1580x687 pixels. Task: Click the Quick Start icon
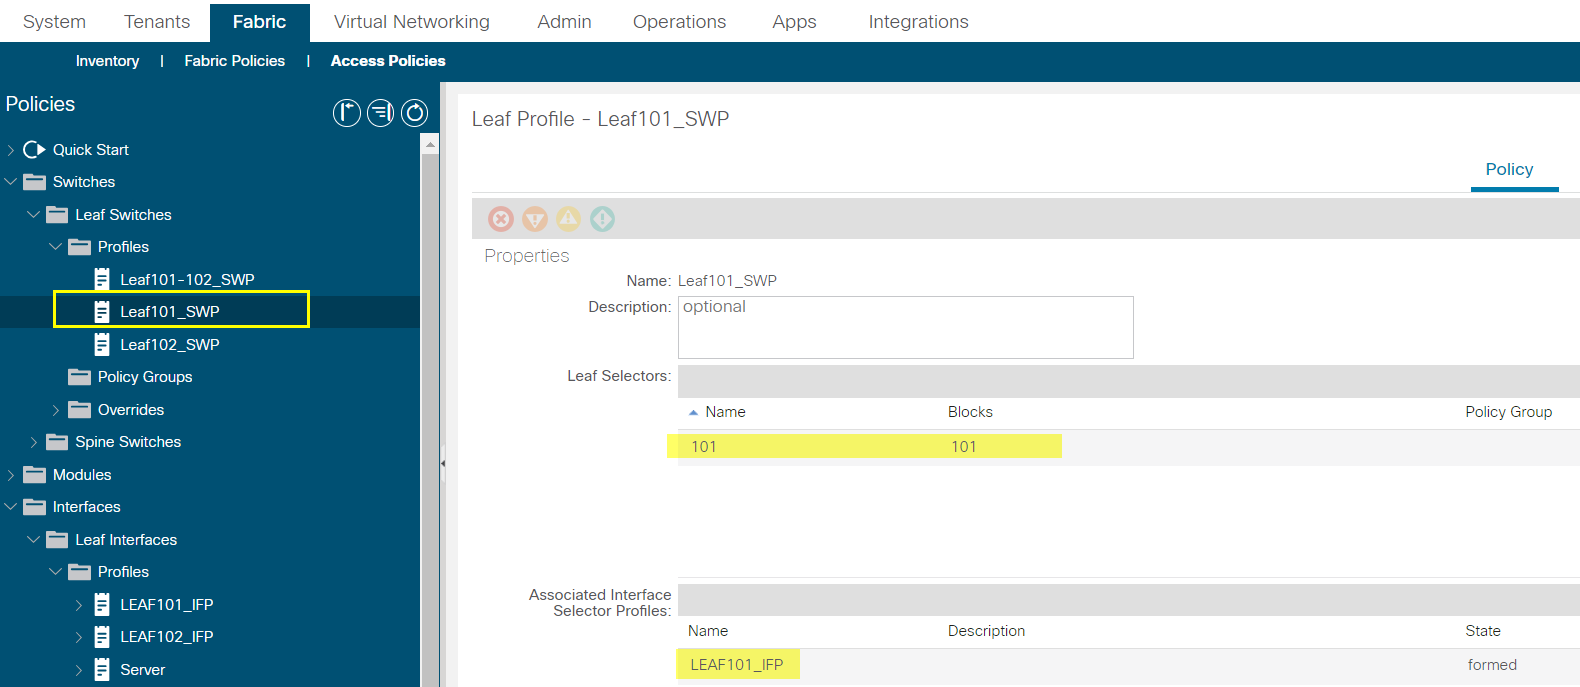point(34,149)
